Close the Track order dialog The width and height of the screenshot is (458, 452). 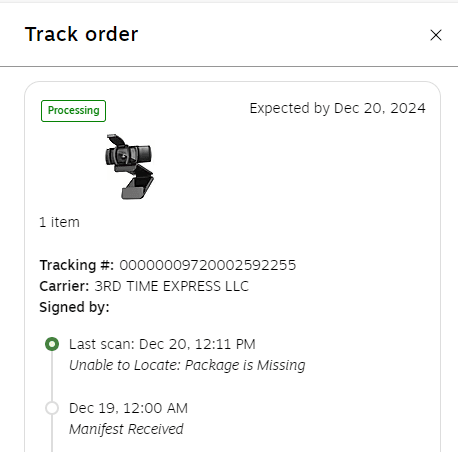click(436, 35)
